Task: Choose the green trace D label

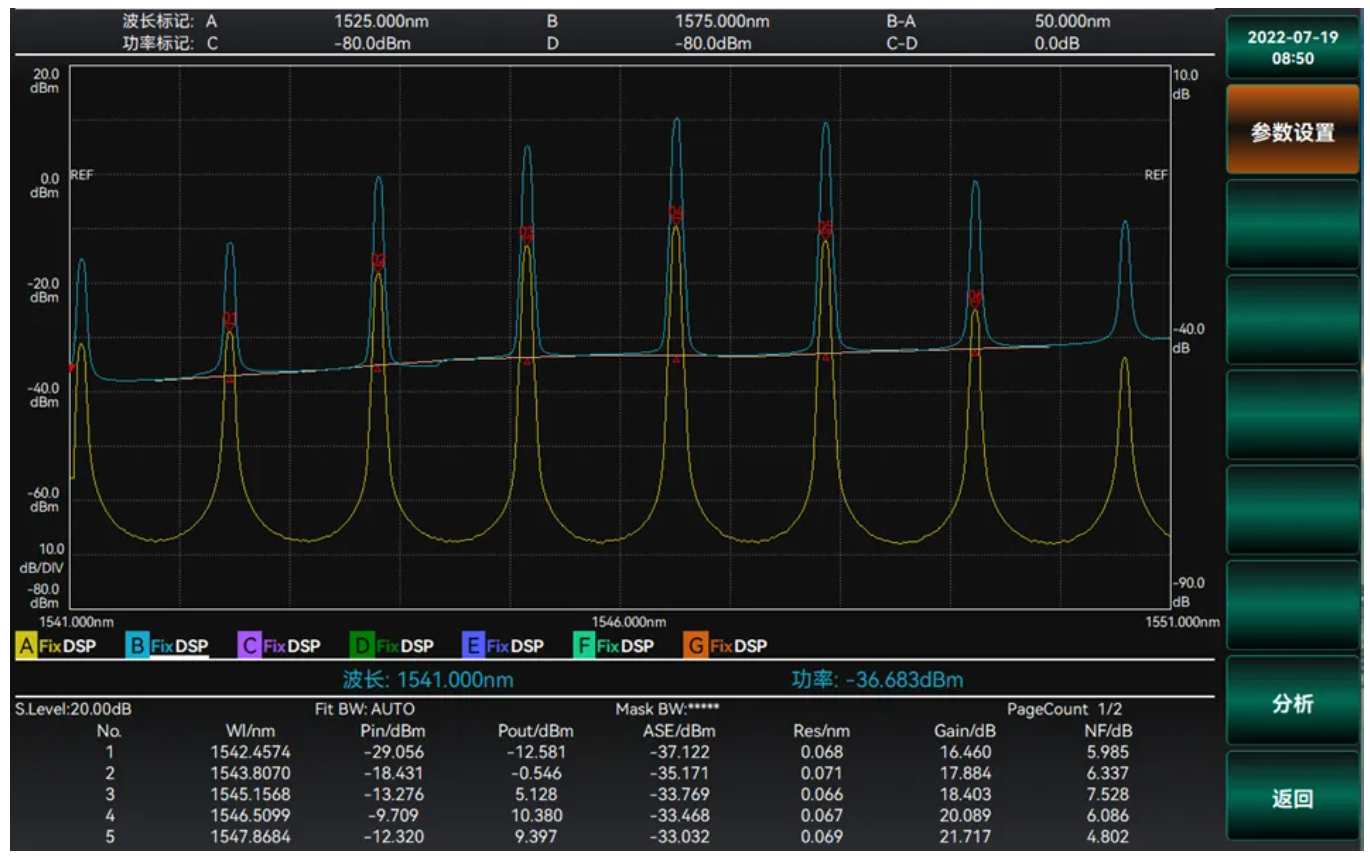Action: [x=363, y=646]
